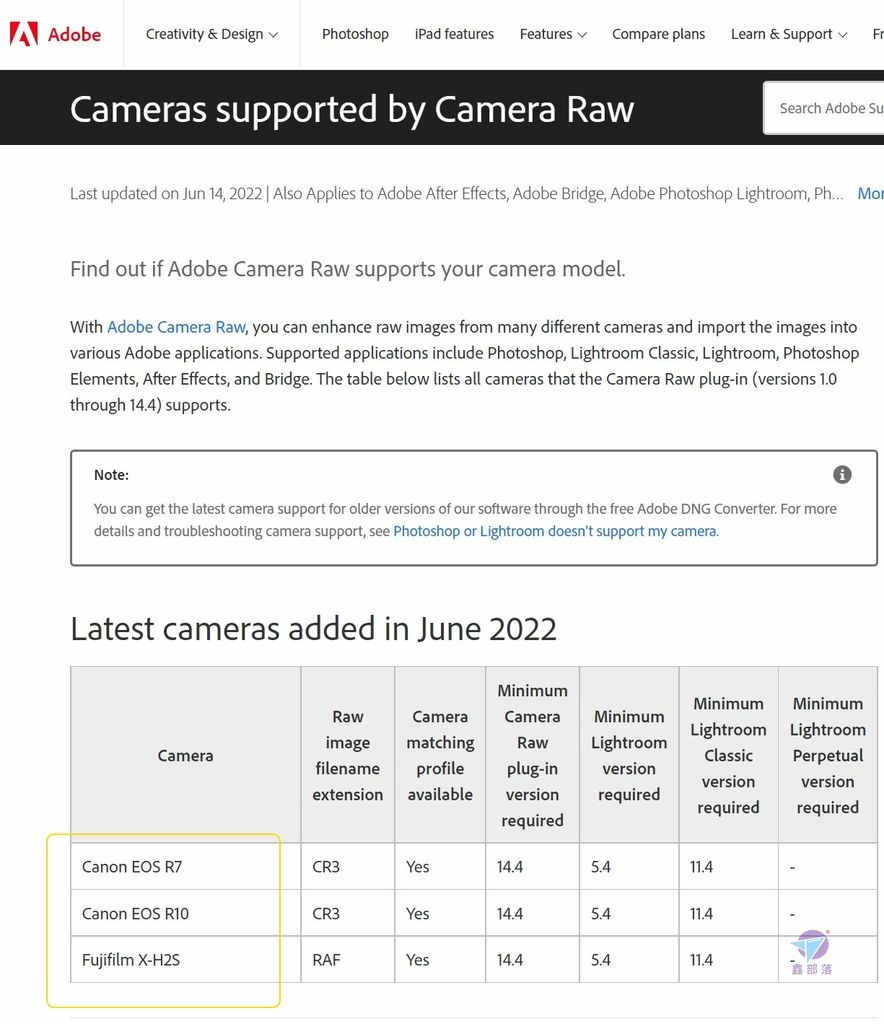Click 14.4 in the Canon EOS R10 row
The height and width of the screenshot is (1024, 884).
click(532, 913)
